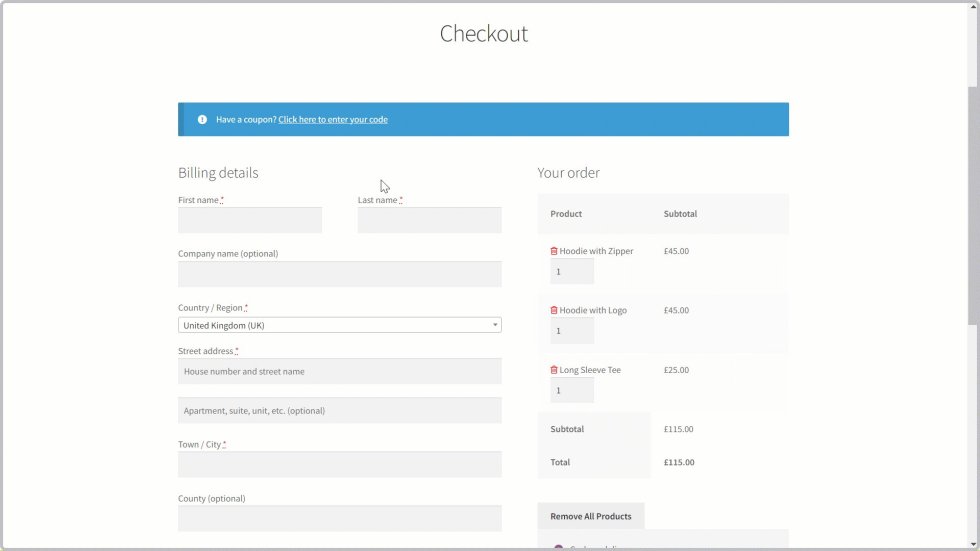This screenshot has height=551, width=980.
Task: Edit quantity for Long Sleeve Tee
Action: (572, 390)
